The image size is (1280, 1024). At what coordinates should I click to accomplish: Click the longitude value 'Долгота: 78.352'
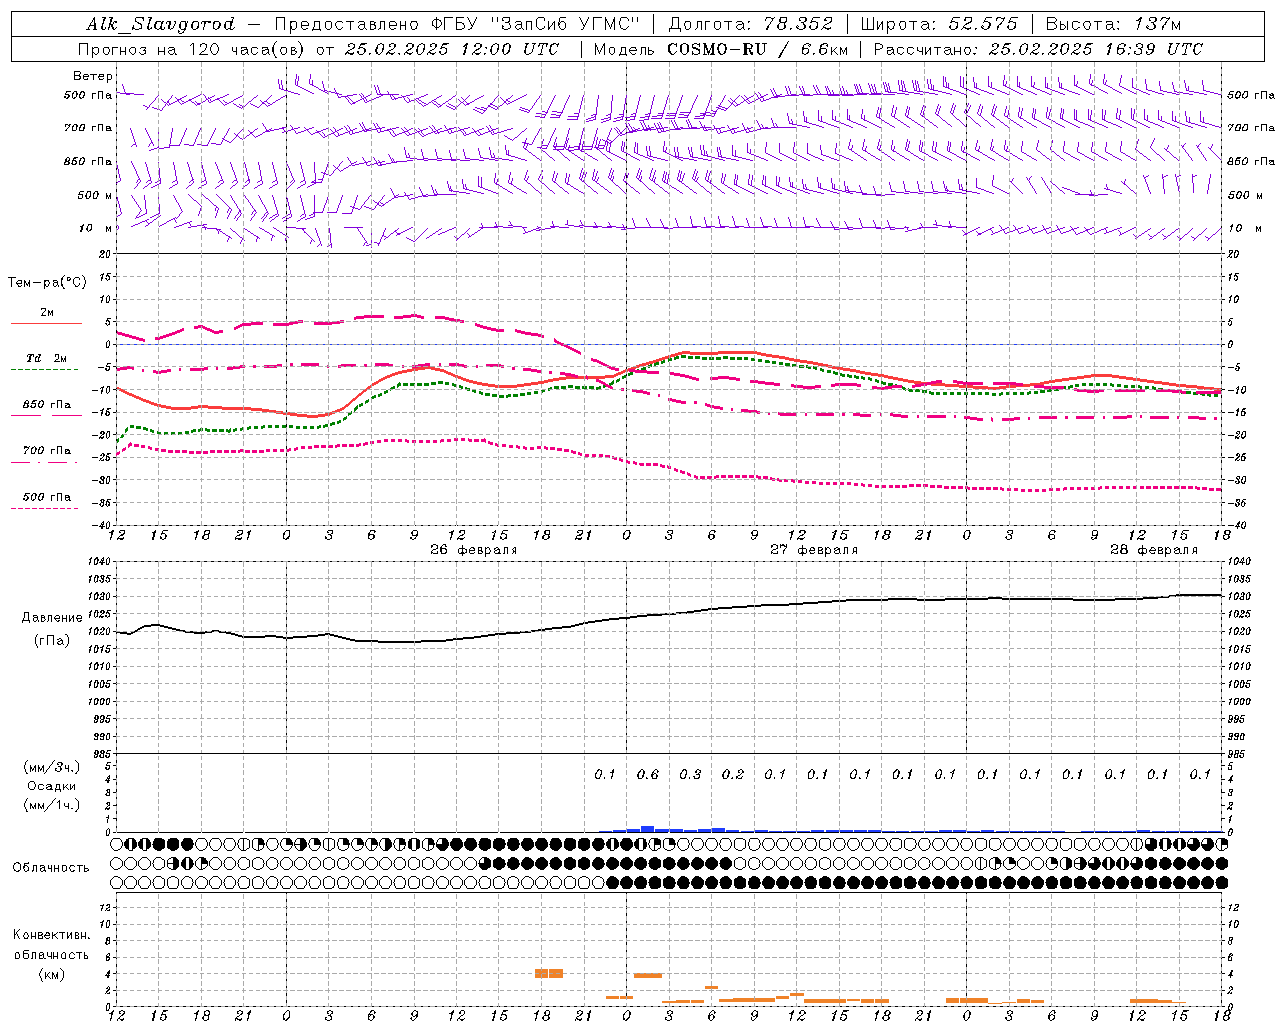[x=750, y=24]
